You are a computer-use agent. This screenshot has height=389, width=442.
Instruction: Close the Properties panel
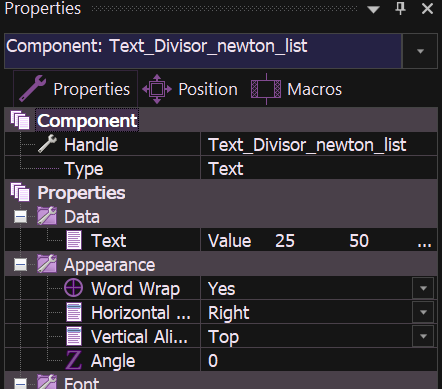click(x=427, y=8)
